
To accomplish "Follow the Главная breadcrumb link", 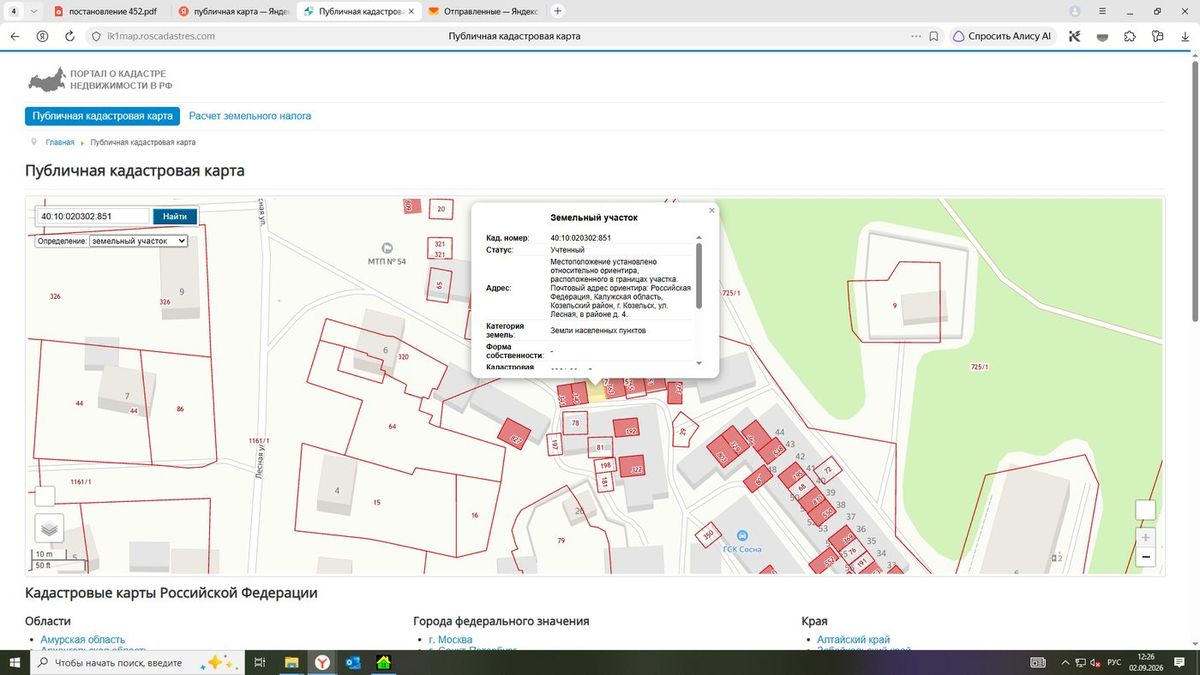I will point(60,143).
